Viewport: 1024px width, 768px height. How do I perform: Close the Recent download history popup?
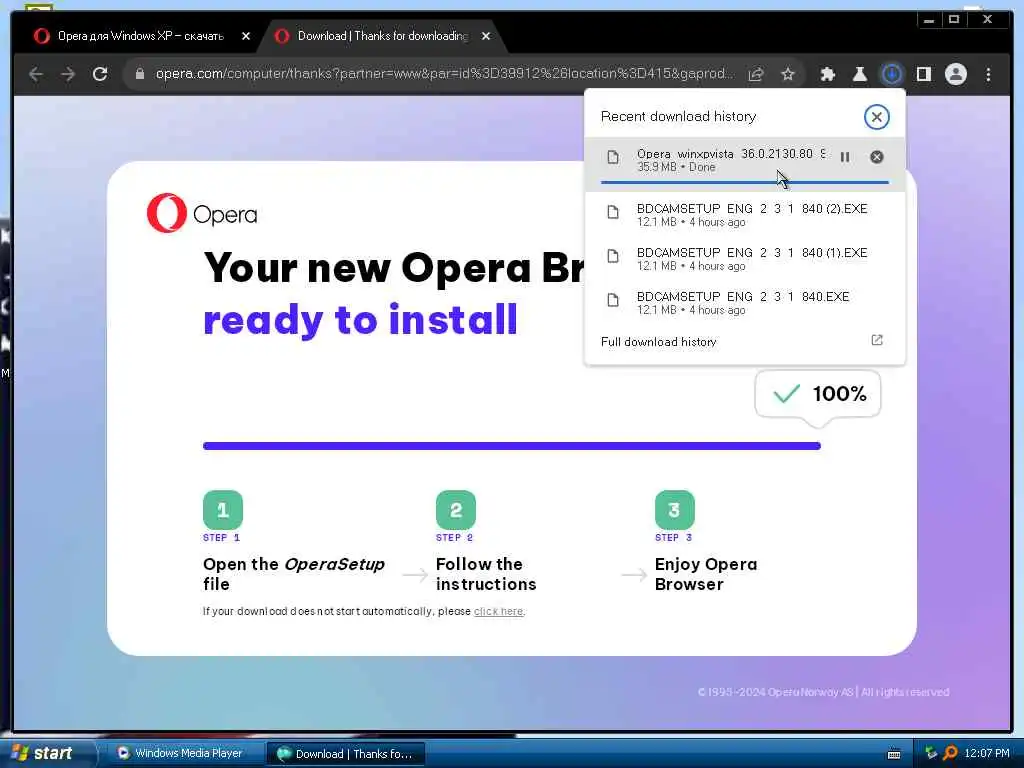point(876,117)
